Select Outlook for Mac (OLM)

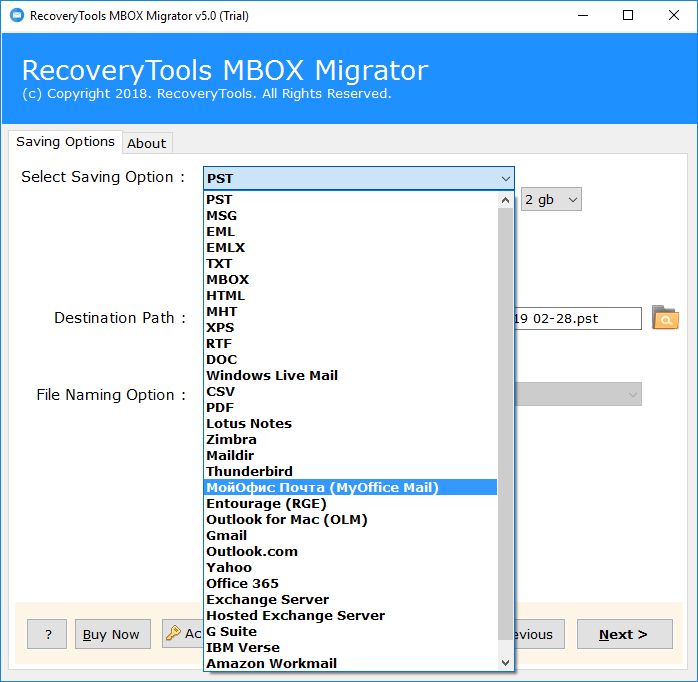351,520
